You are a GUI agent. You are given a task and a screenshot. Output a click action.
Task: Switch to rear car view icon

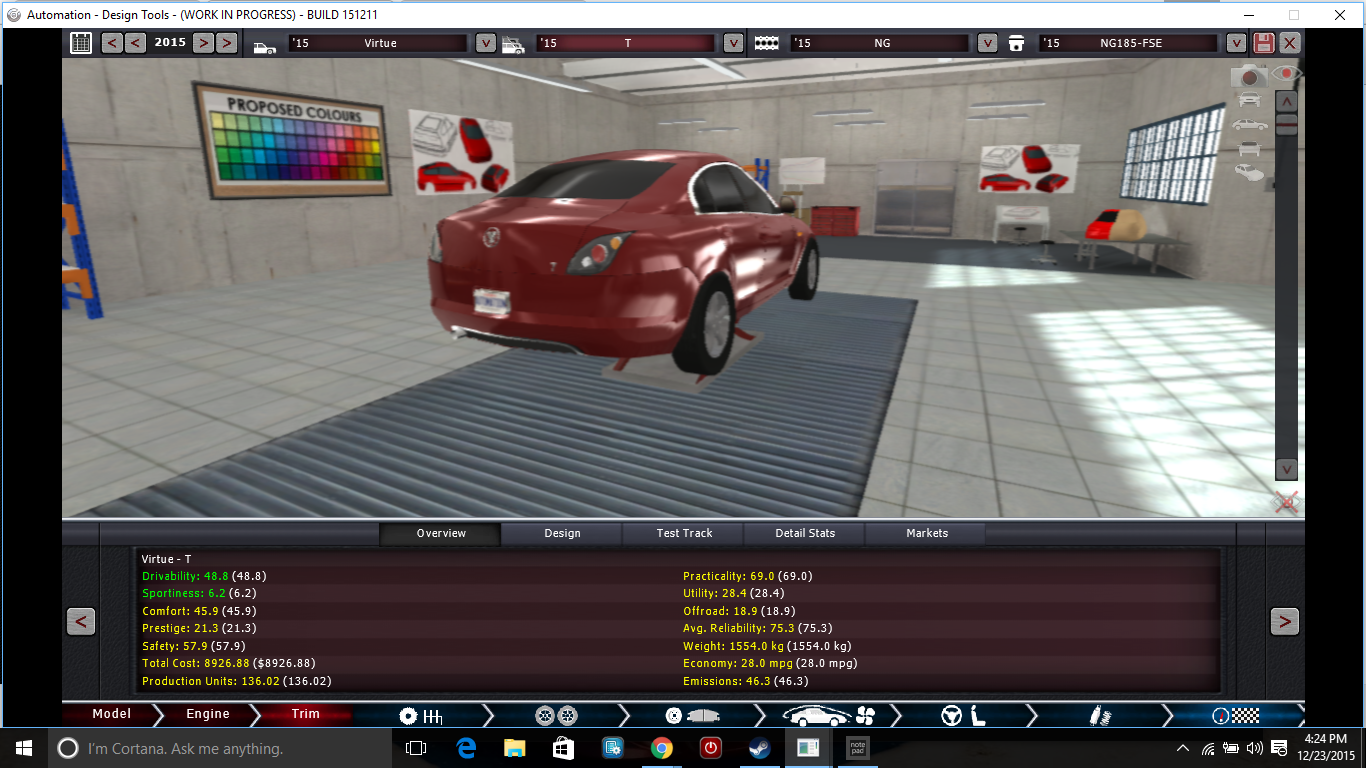point(1249,149)
